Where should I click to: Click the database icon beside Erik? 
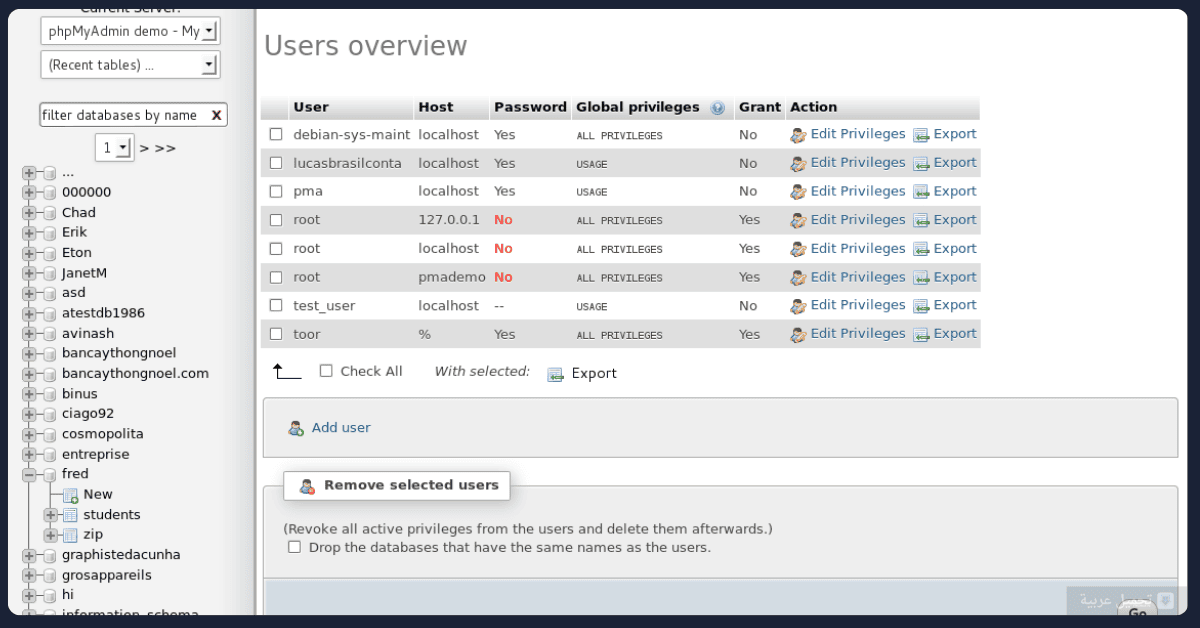coord(49,233)
